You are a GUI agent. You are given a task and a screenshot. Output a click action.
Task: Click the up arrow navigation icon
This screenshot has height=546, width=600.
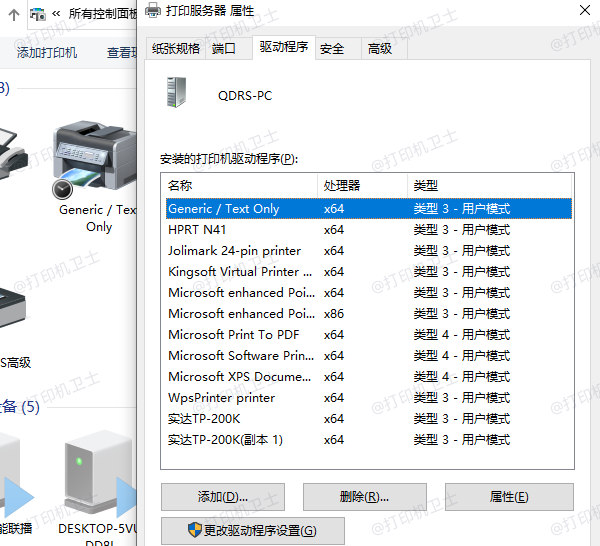click(14, 14)
